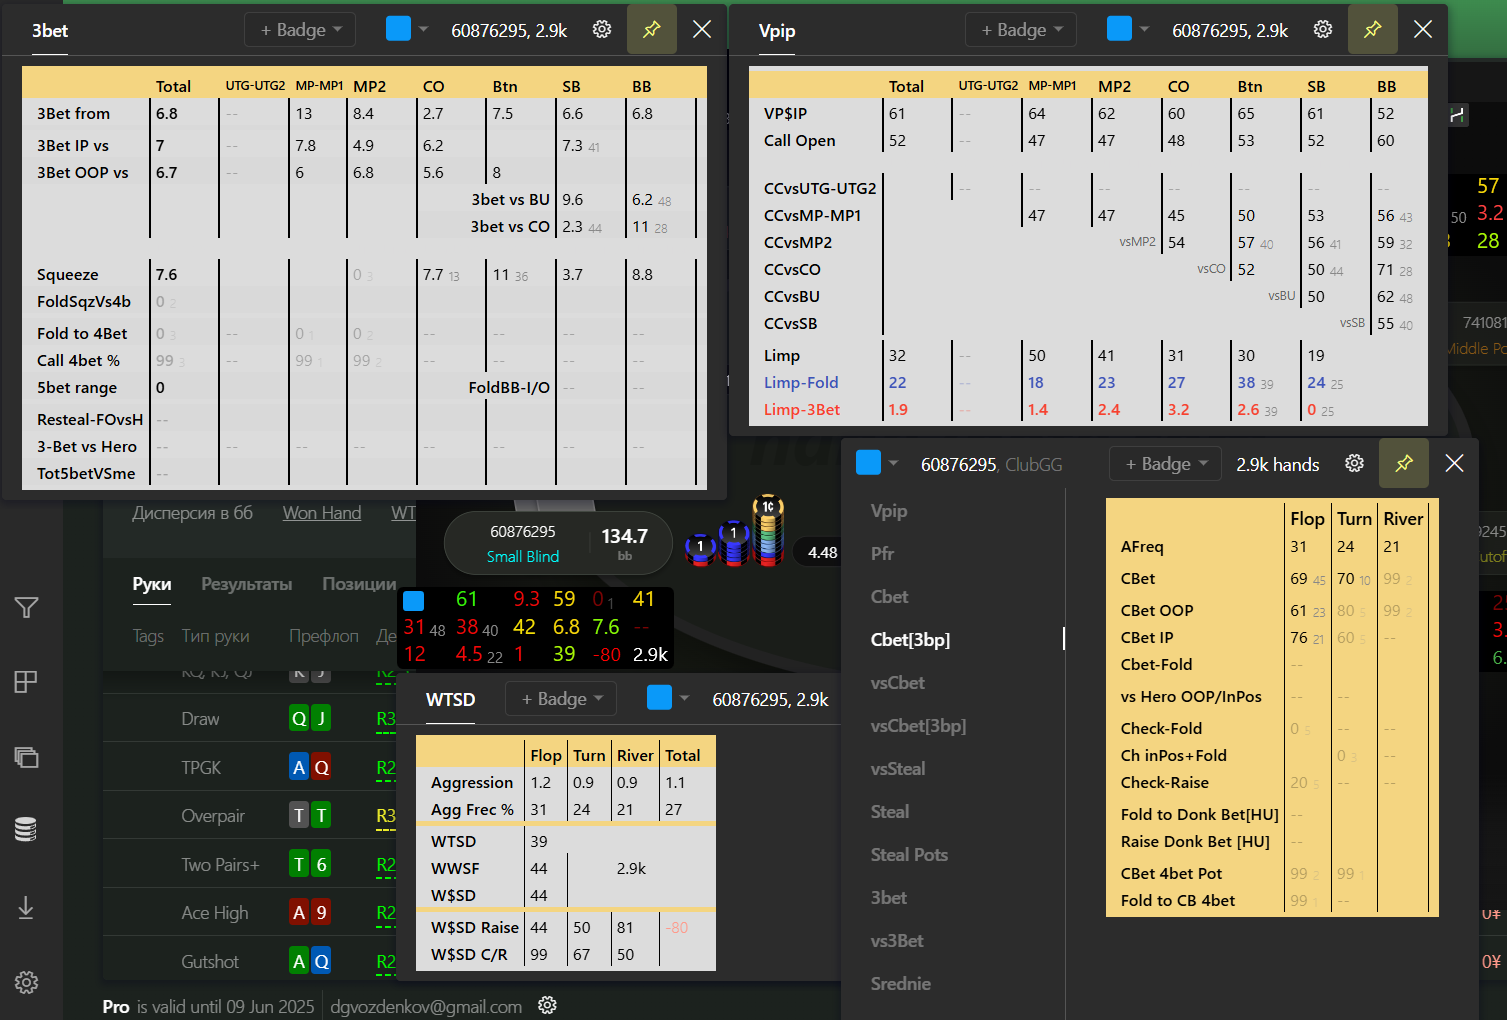Click blue color swatch in 3bet popup
1507x1020 pixels.
pos(398,29)
